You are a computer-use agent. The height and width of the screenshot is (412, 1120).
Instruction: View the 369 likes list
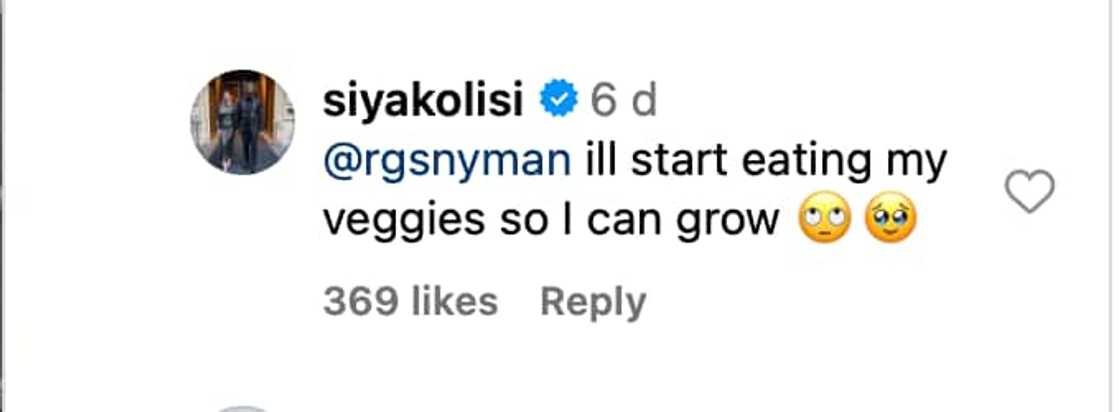click(x=410, y=301)
